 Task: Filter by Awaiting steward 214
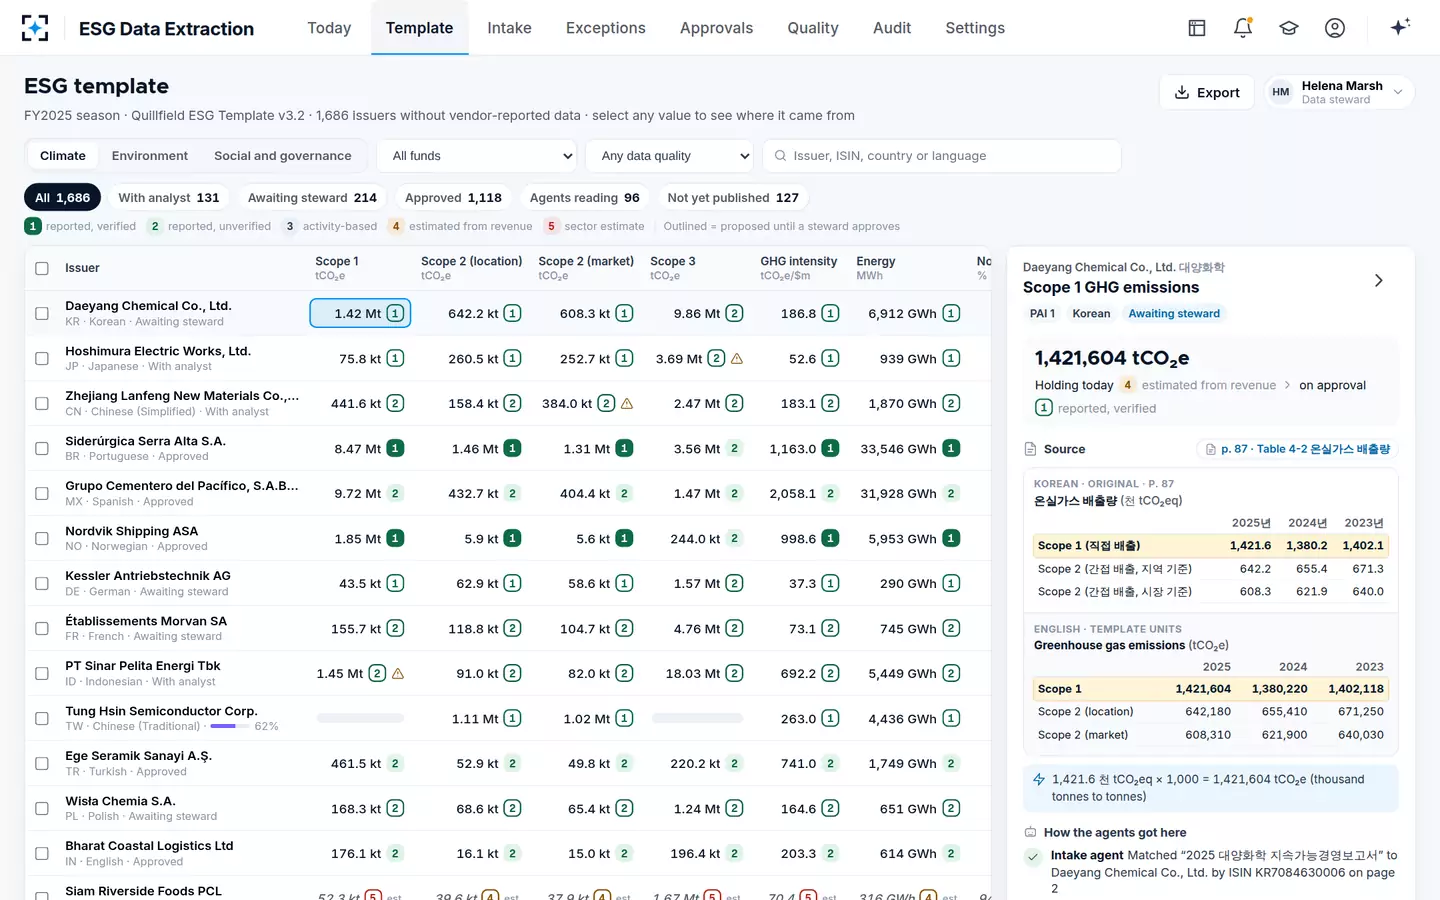[312, 198]
